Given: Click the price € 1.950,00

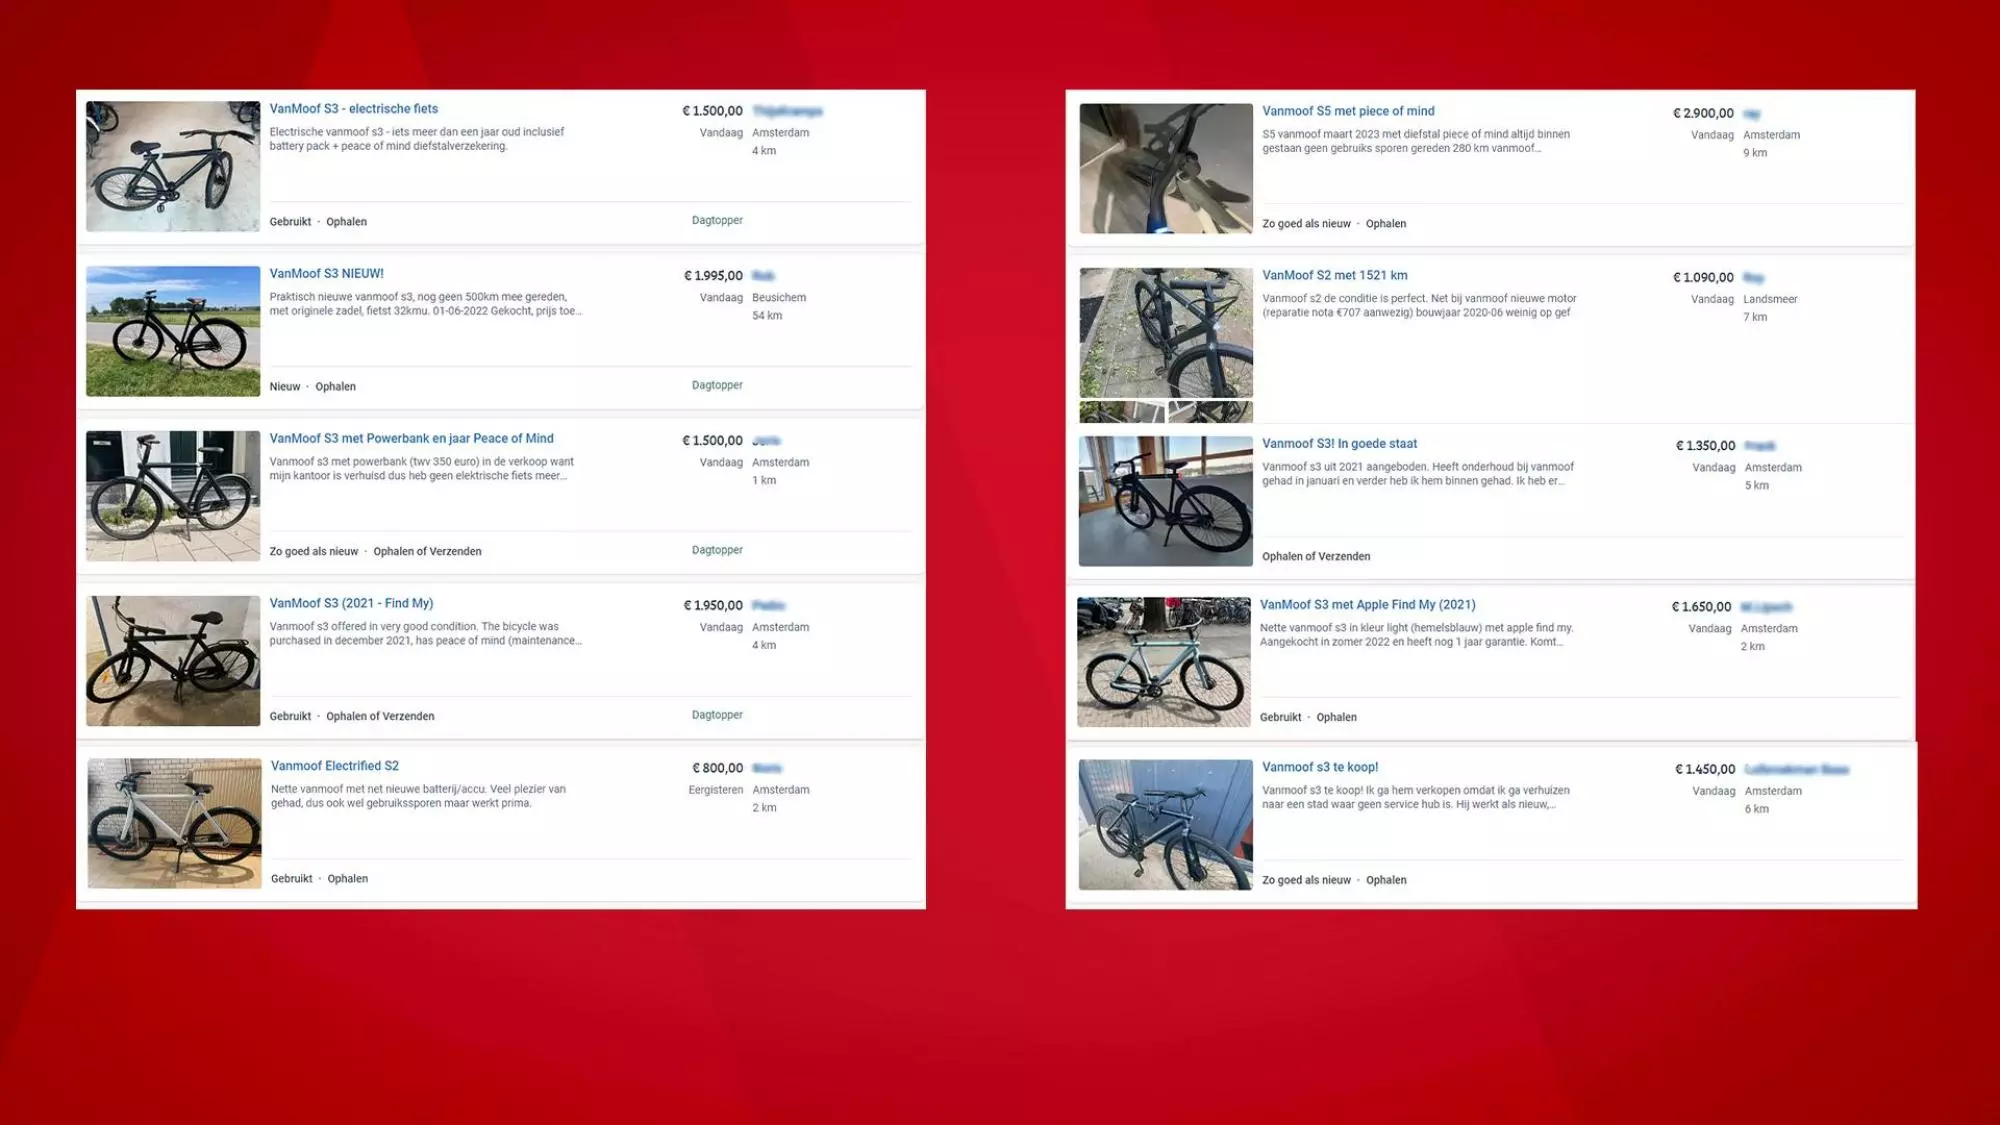Looking at the screenshot, I should (x=713, y=606).
